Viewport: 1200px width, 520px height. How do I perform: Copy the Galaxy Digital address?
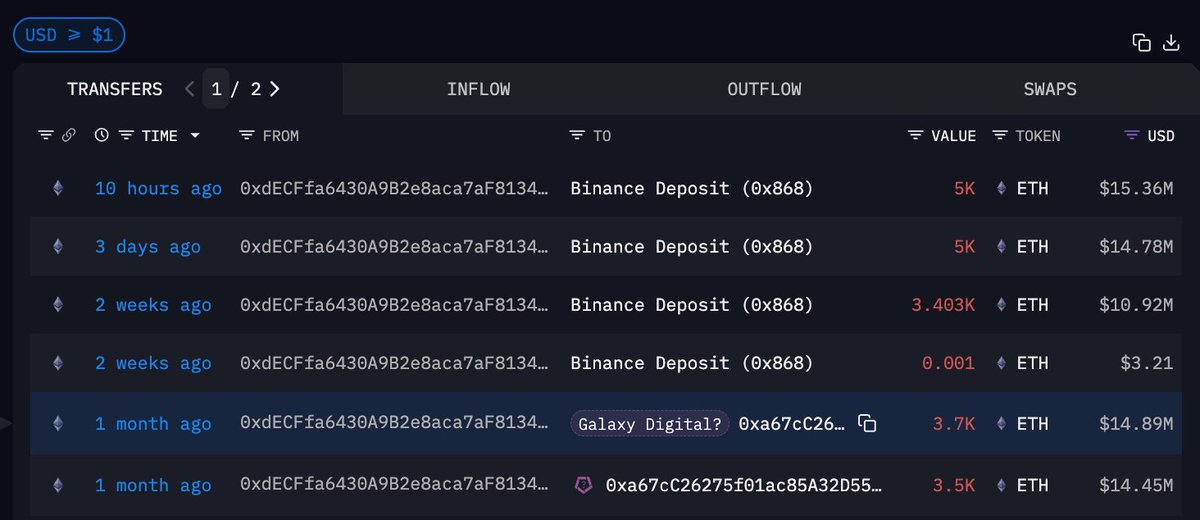pyautogui.click(x=867, y=424)
